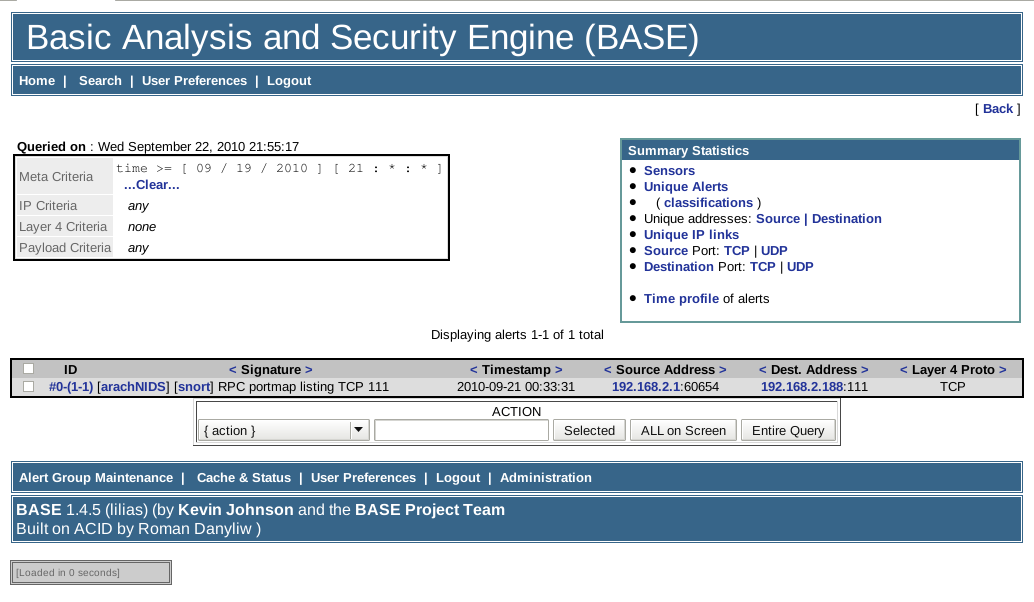Image resolution: width=1034 pixels, height=602 pixels.
Task: Click the 'Summary Statistics' panel heading
Action: pyautogui.click(x=688, y=150)
